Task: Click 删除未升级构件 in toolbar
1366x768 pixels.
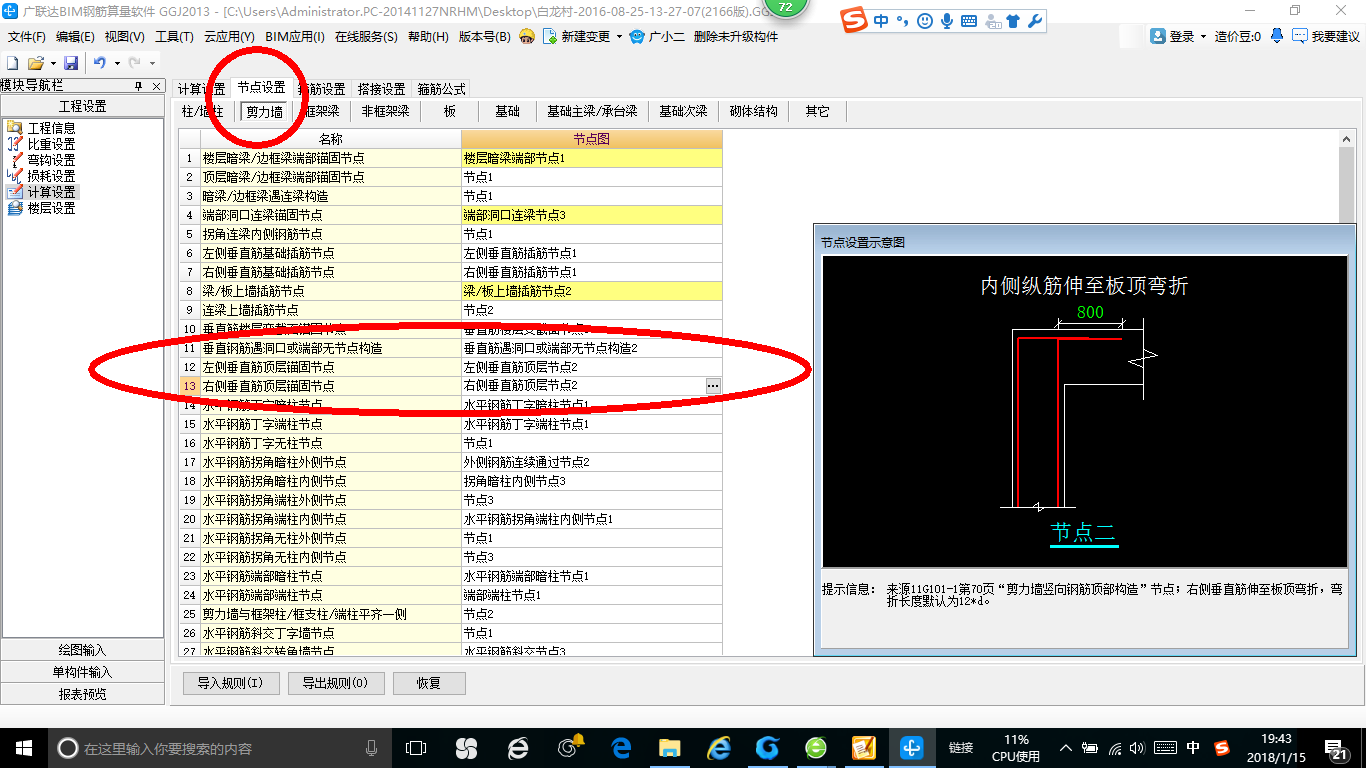Action: (x=735, y=36)
